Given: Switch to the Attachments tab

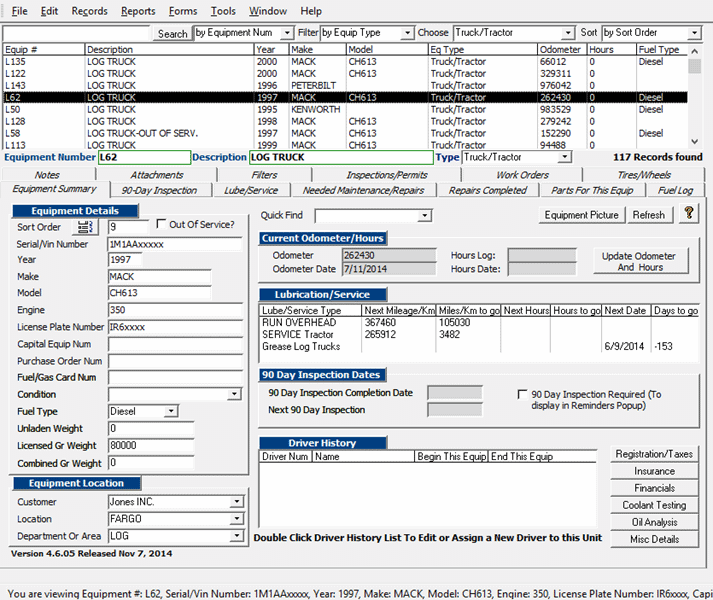Looking at the screenshot, I should (x=157, y=175).
